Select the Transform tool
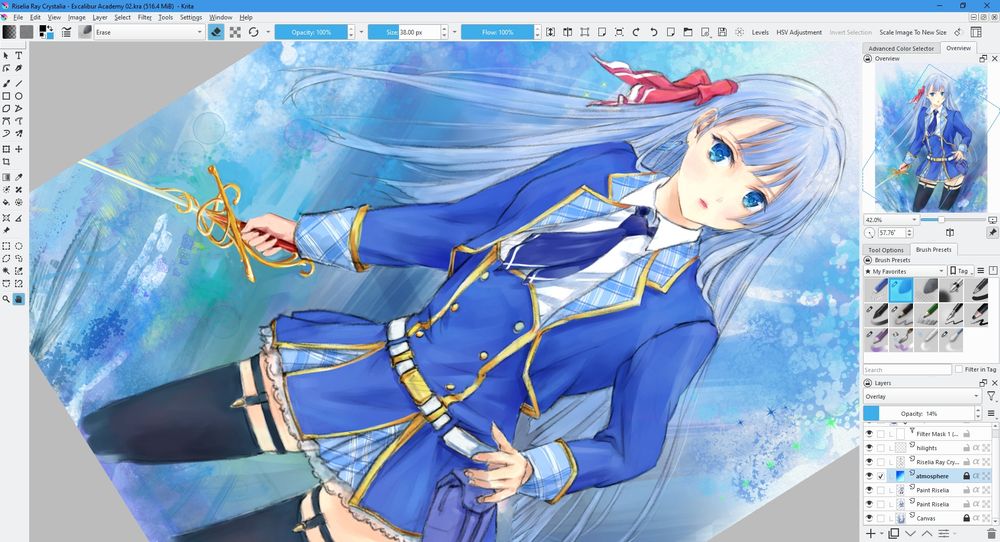Viewport: 1000px width, 542px height. (x=6, y=149)
